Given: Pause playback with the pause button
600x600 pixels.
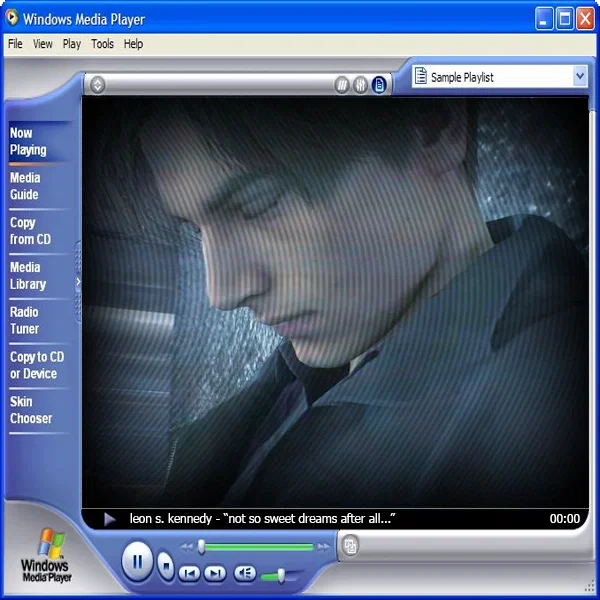Looking at the screenshot, I should (x=137, y=562).
